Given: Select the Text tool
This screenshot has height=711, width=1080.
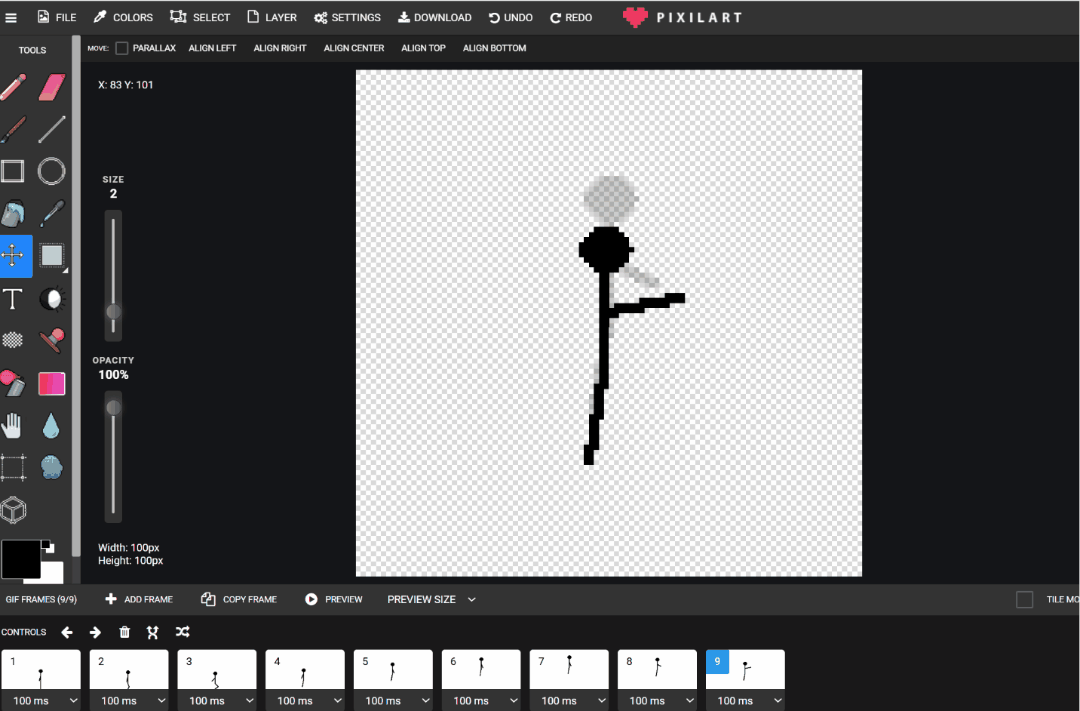Looking at the screenshot, I should (x=12, y=299).
